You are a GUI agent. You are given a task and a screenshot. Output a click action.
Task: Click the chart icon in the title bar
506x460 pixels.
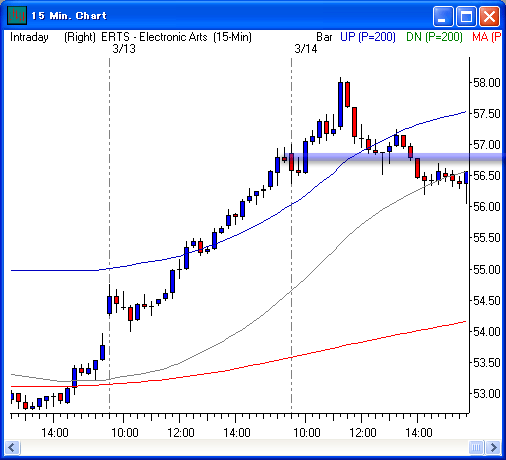tap(17, 15)
